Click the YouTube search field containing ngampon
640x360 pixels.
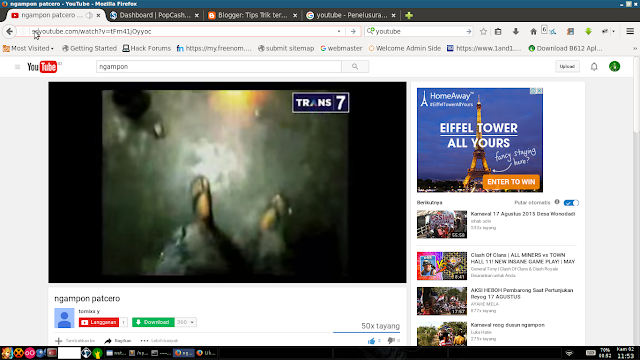pyautogui.click(x=219, y=67)
